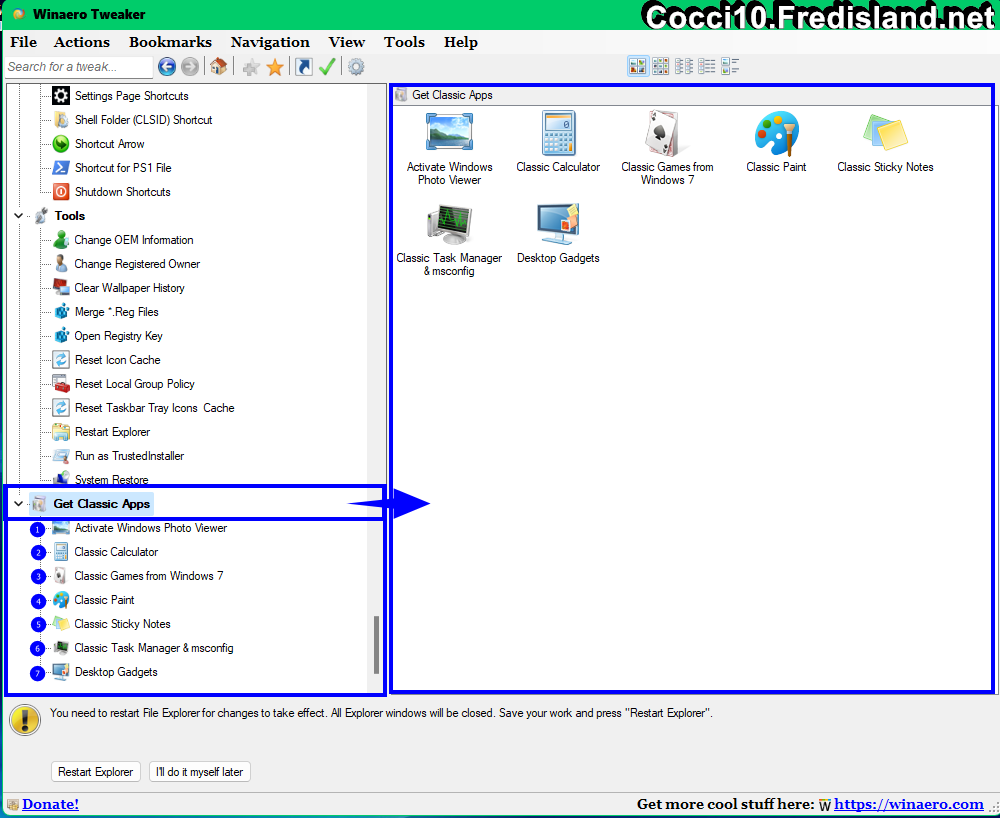Open Desktop Gadgets large icon
Viewport: 1000px width, 818px height.
(558, 224)
